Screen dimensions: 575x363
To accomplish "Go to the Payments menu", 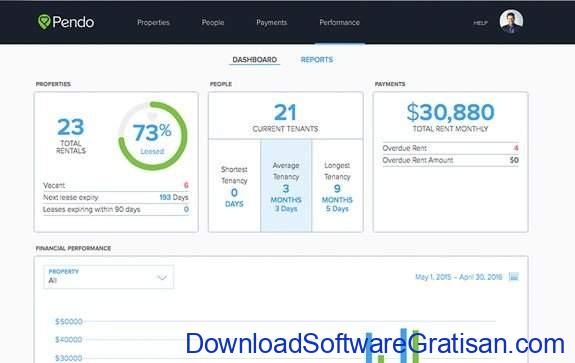I will click(271, 22).
